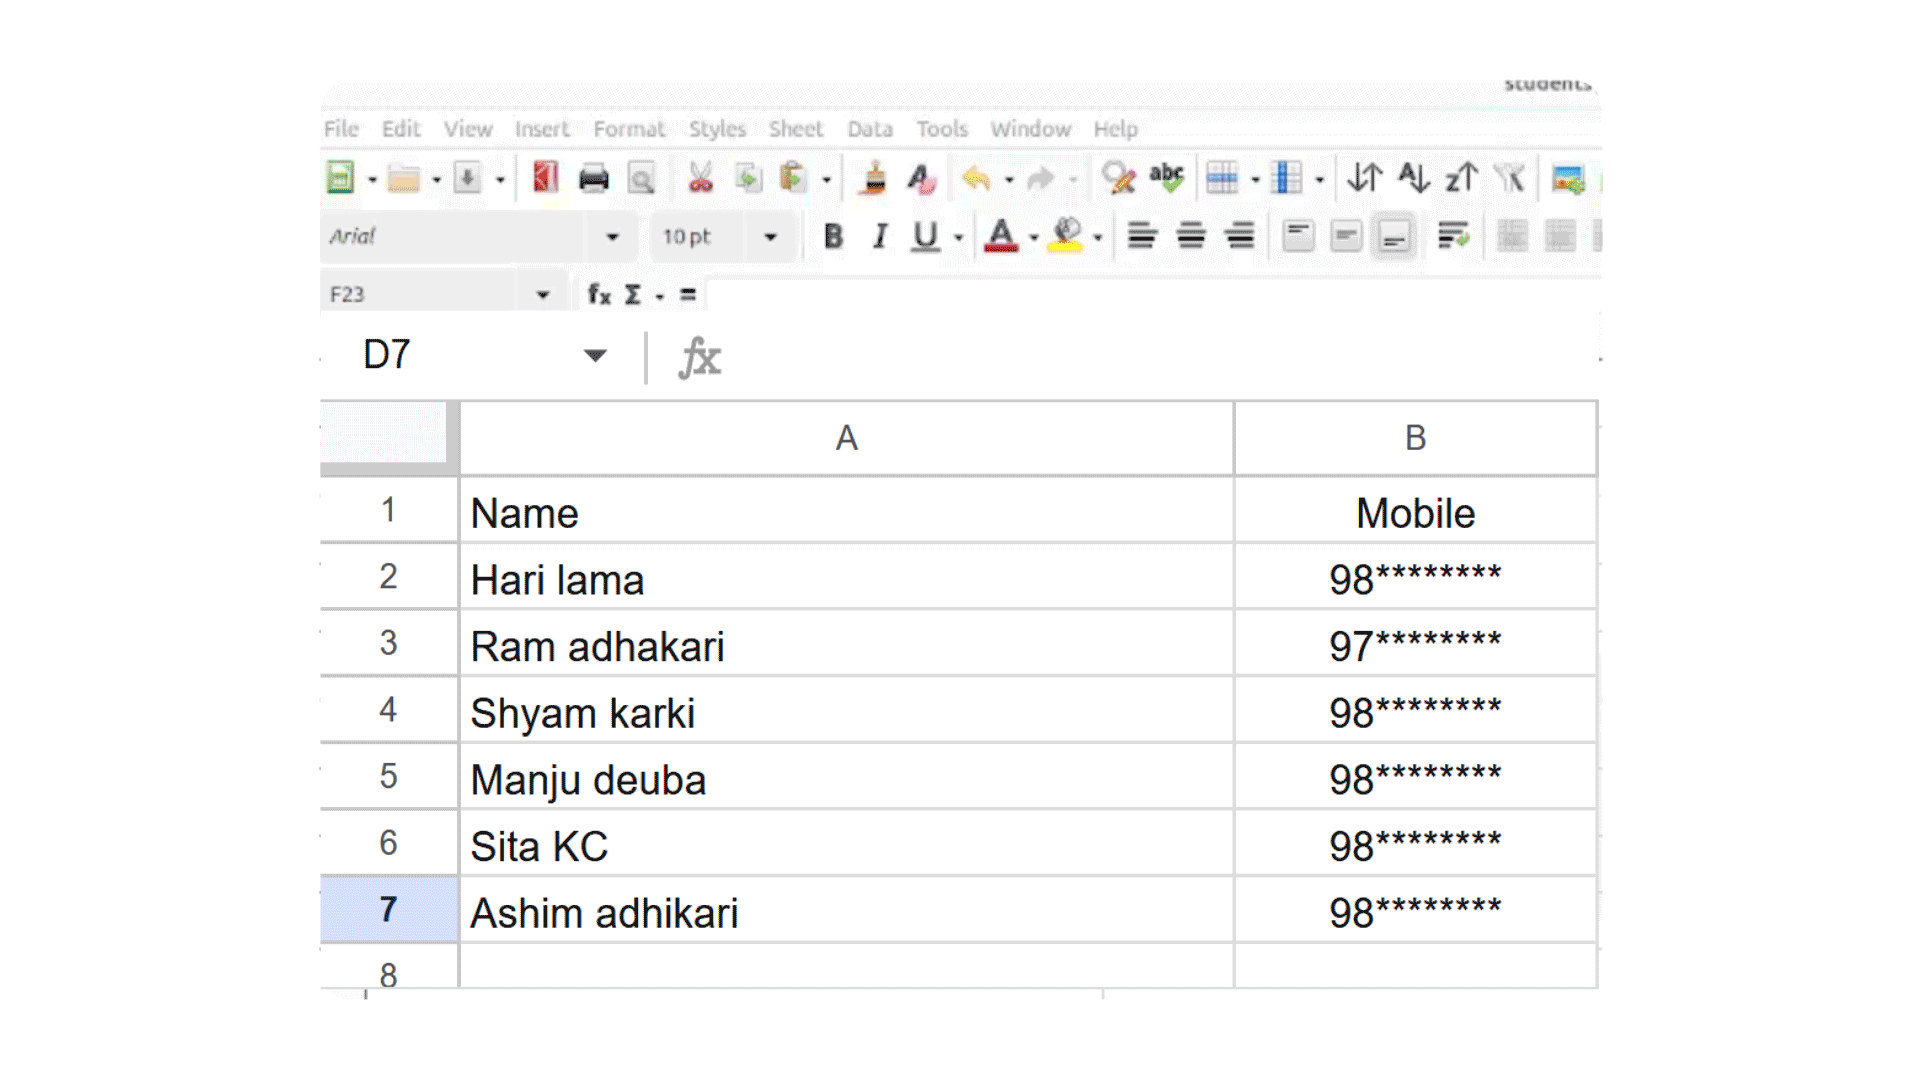The image size is (1922, 1080).
Task: Toggle Wrap Text button
Action: (1452, 236)
